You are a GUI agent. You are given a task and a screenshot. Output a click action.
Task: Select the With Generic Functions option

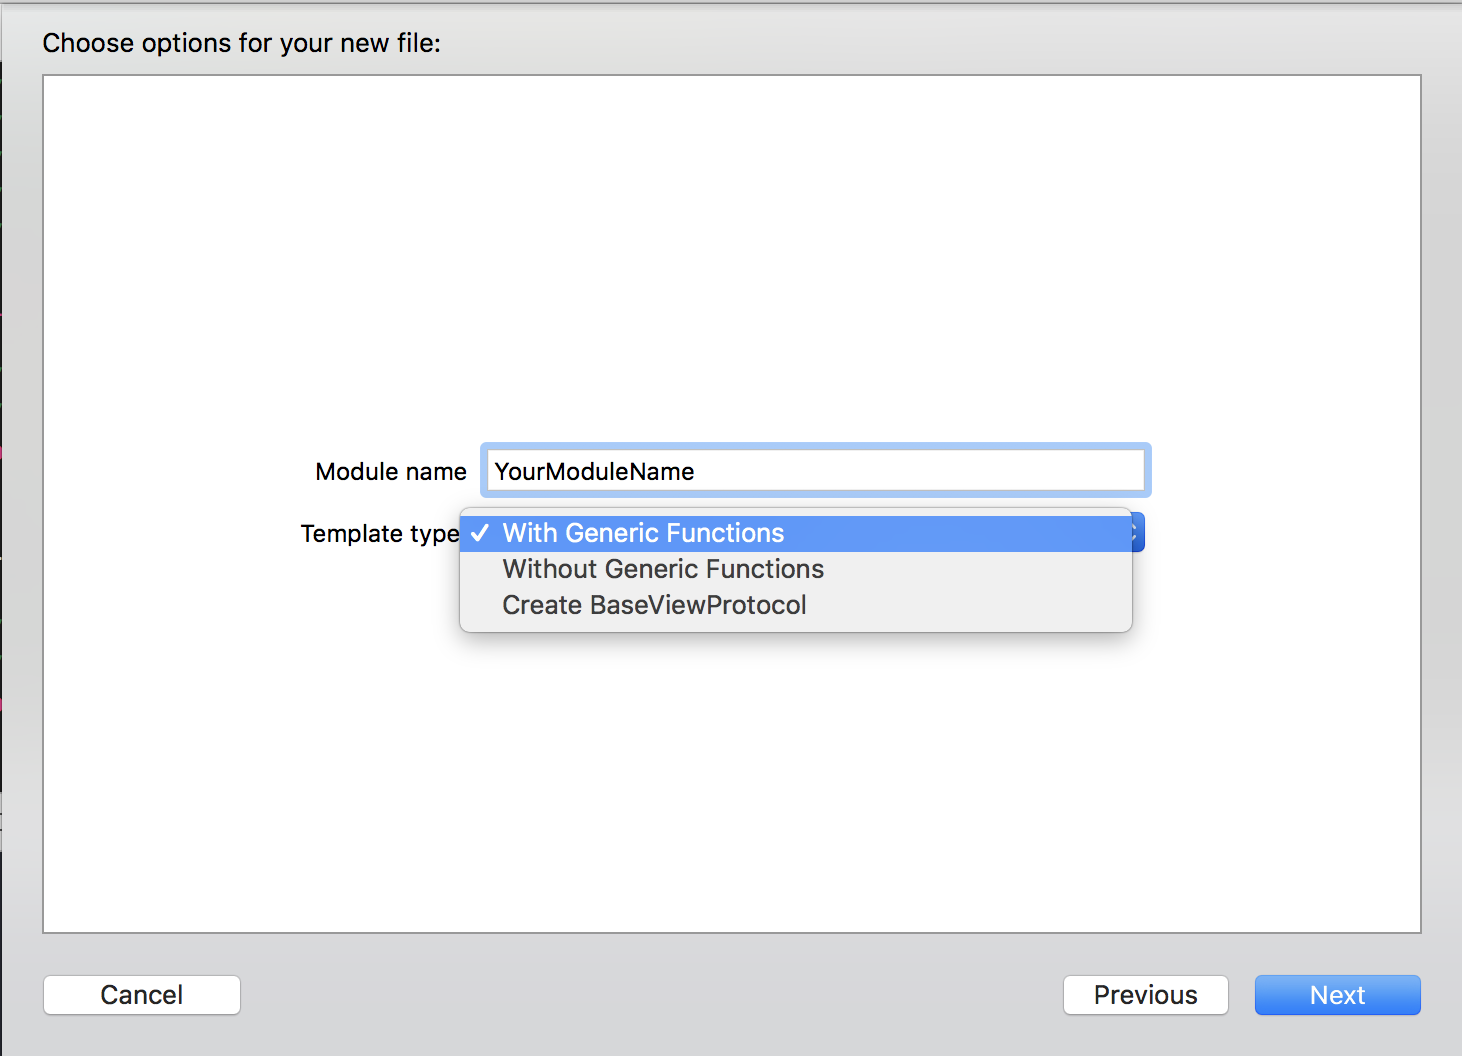click(x=796, y=533)
